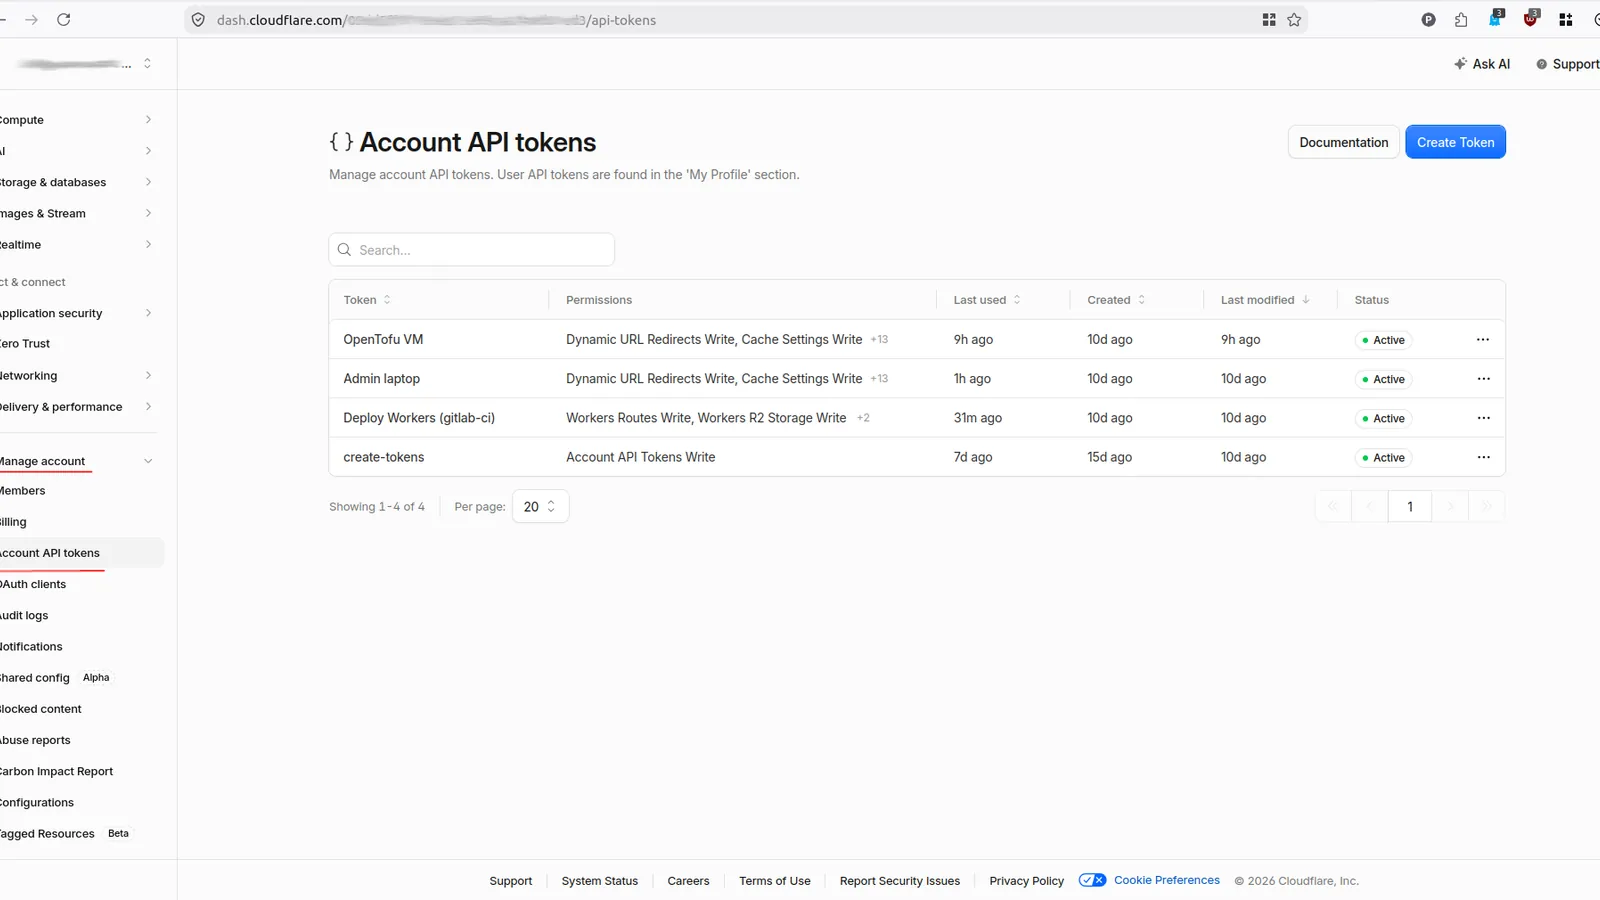1600x900 pixels.
Task: Open the uBlock Origin red shield extension
Action: click(x=1531, y=18)
